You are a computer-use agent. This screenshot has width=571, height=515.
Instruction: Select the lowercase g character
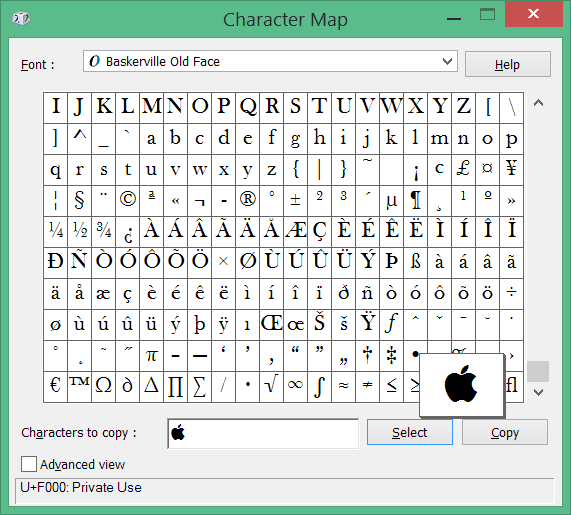click(295, 138)
